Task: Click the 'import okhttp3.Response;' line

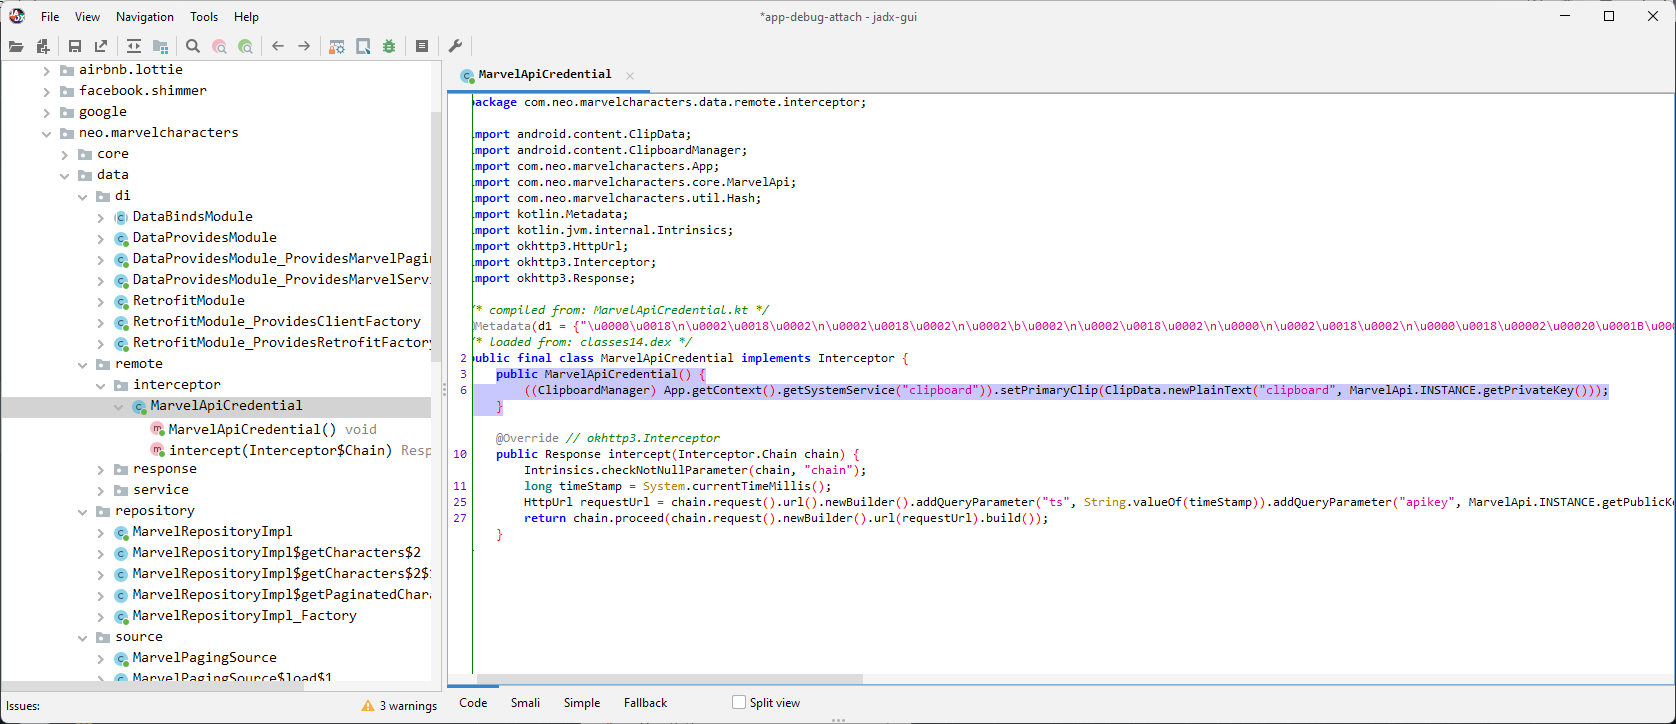Action: [x=554, y=278]
